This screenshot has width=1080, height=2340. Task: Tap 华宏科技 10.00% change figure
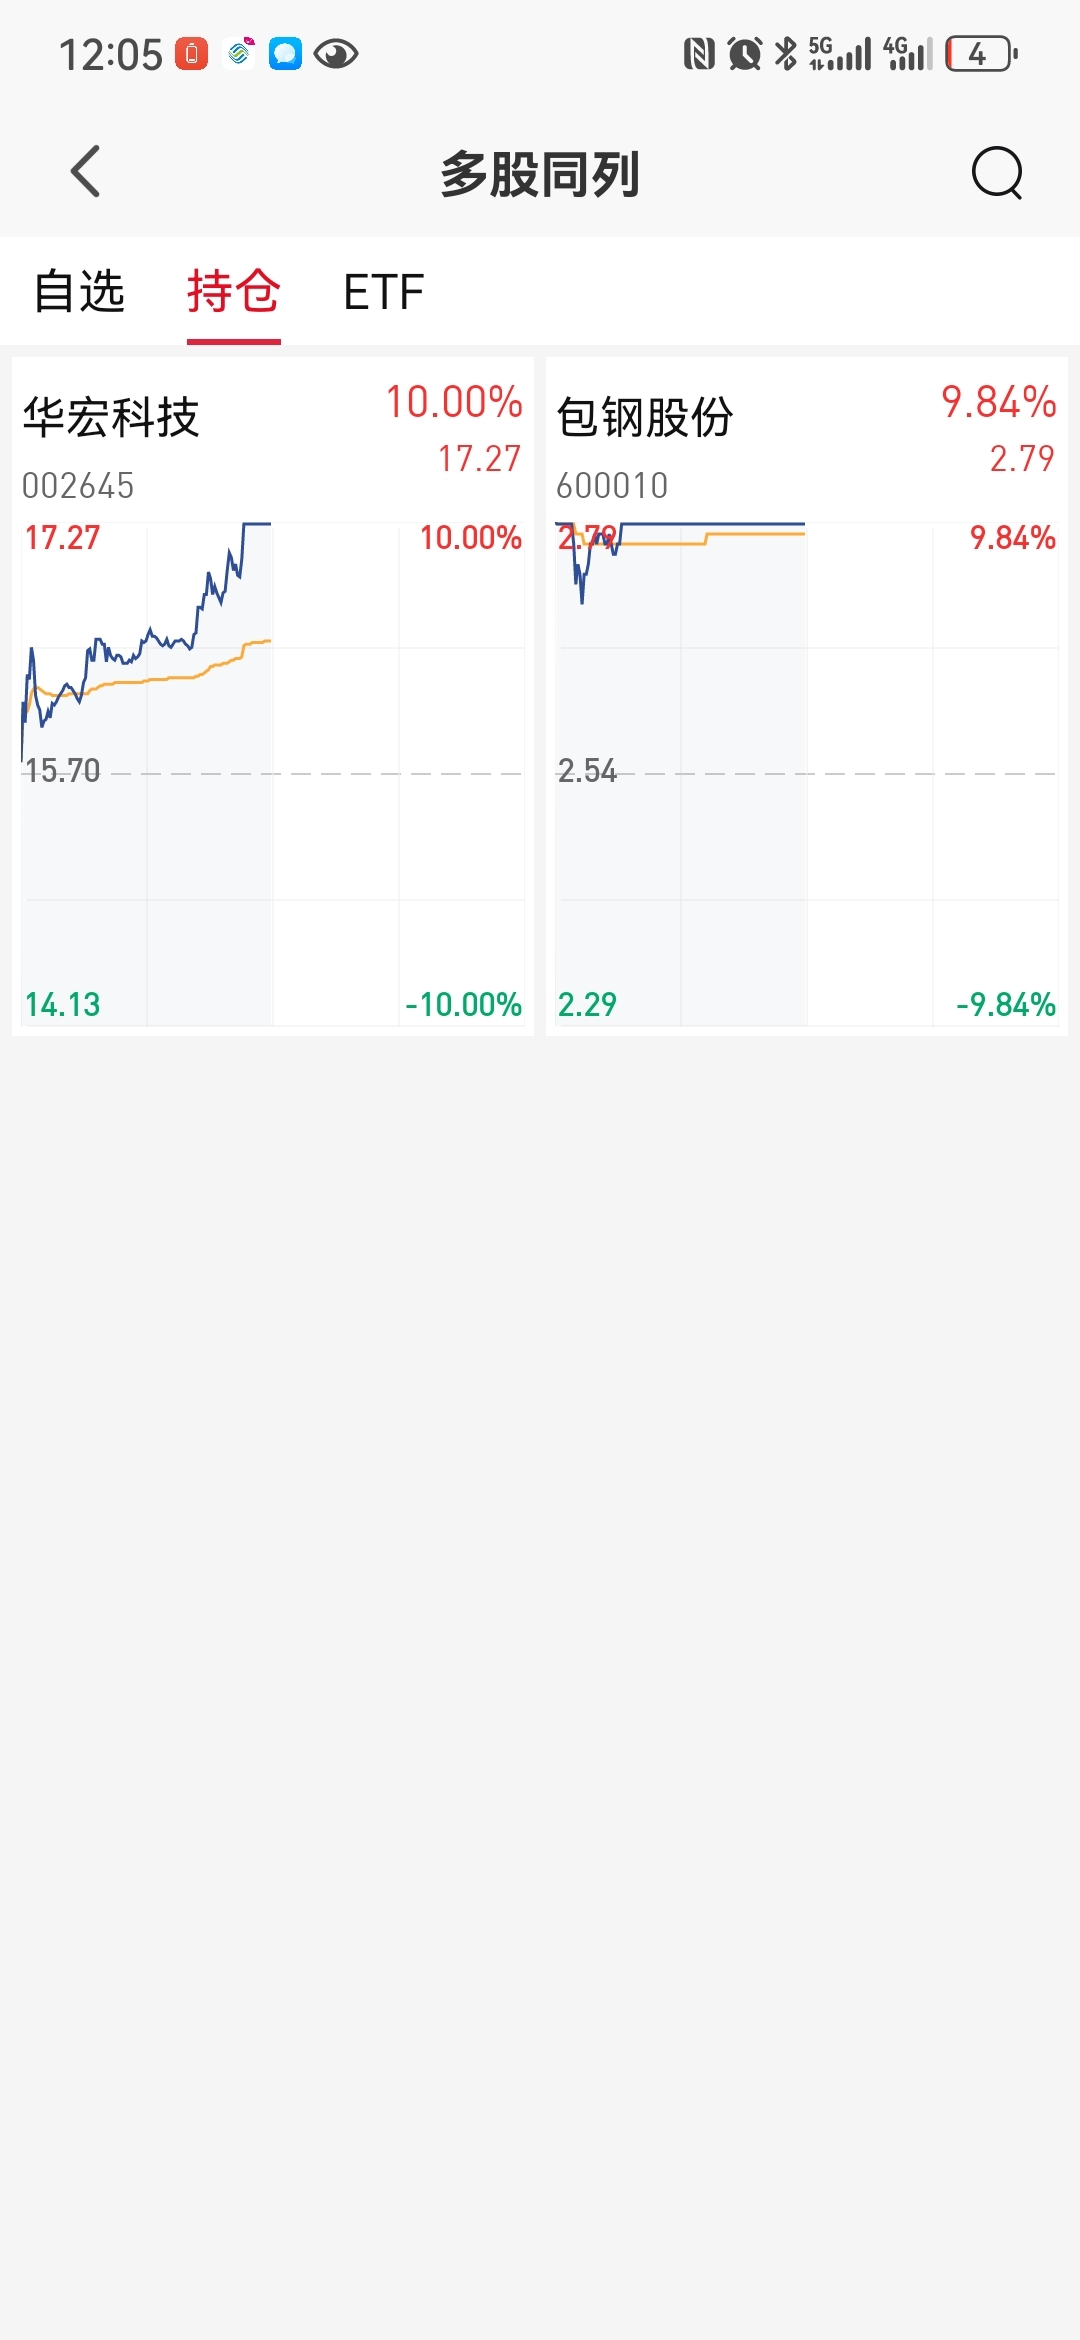pyautogui.click(x=454, y=402)
